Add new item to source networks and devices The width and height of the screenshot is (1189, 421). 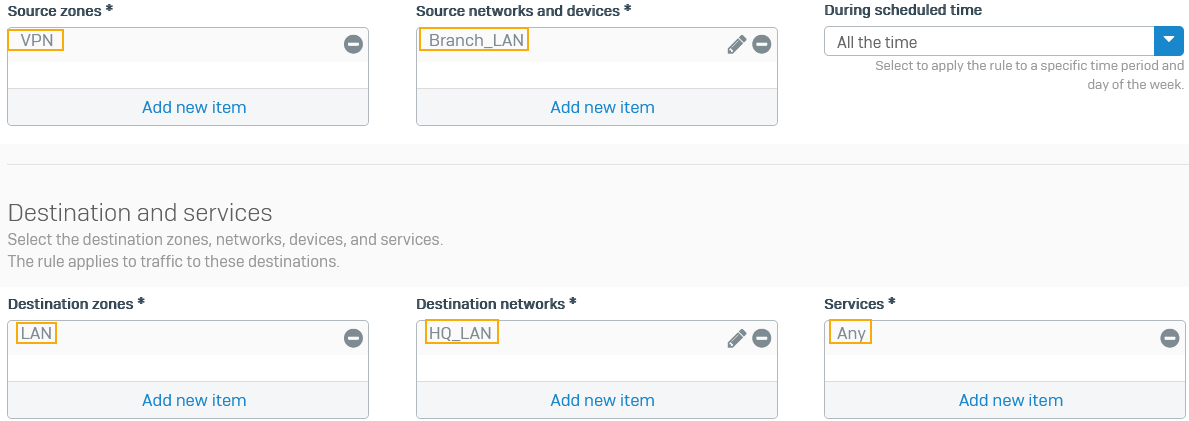[602, 107]
